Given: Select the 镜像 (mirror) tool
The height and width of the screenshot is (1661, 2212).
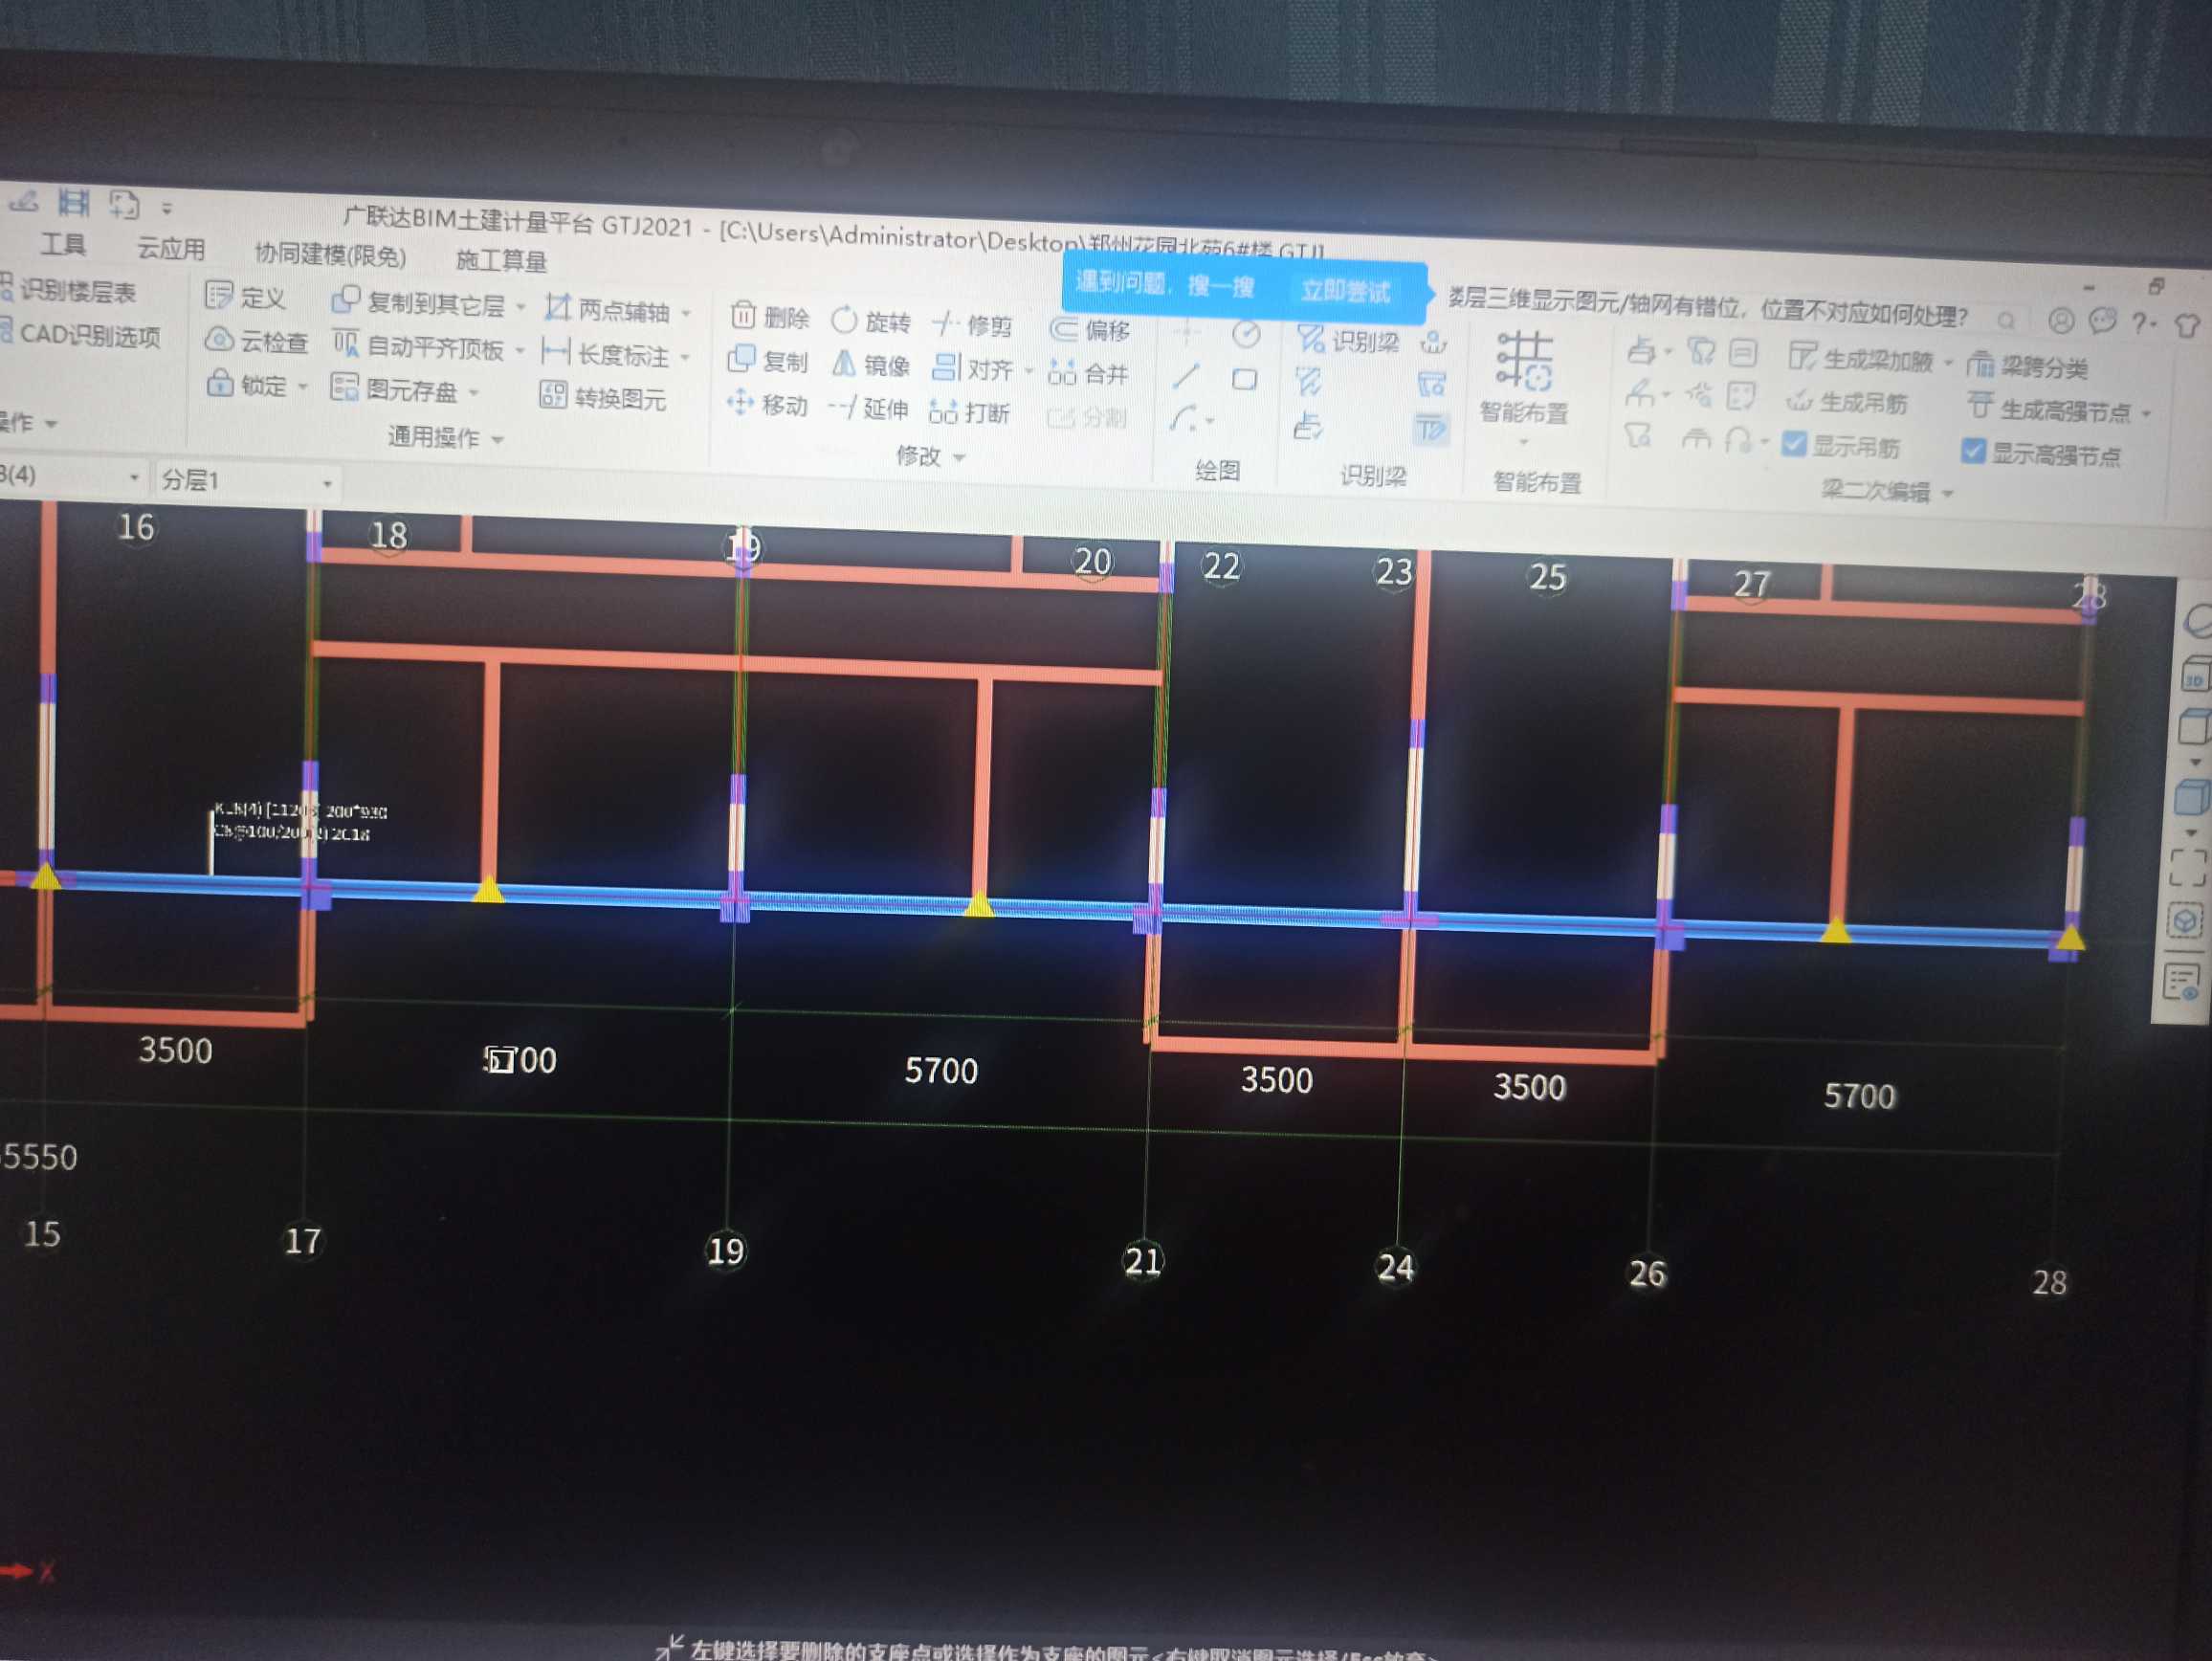Looking at the screenshot, I should coord(871,364).
